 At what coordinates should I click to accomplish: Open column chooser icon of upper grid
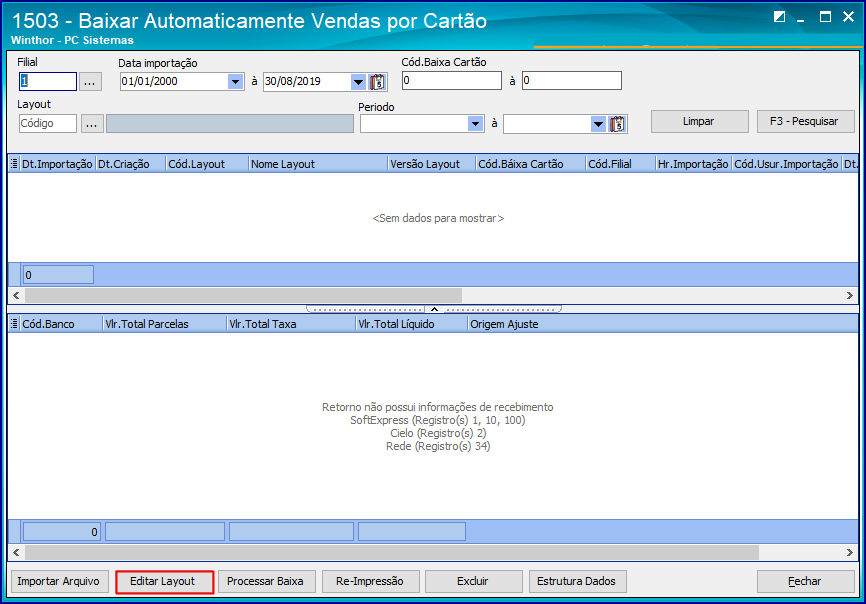click(x=14, y=164)
